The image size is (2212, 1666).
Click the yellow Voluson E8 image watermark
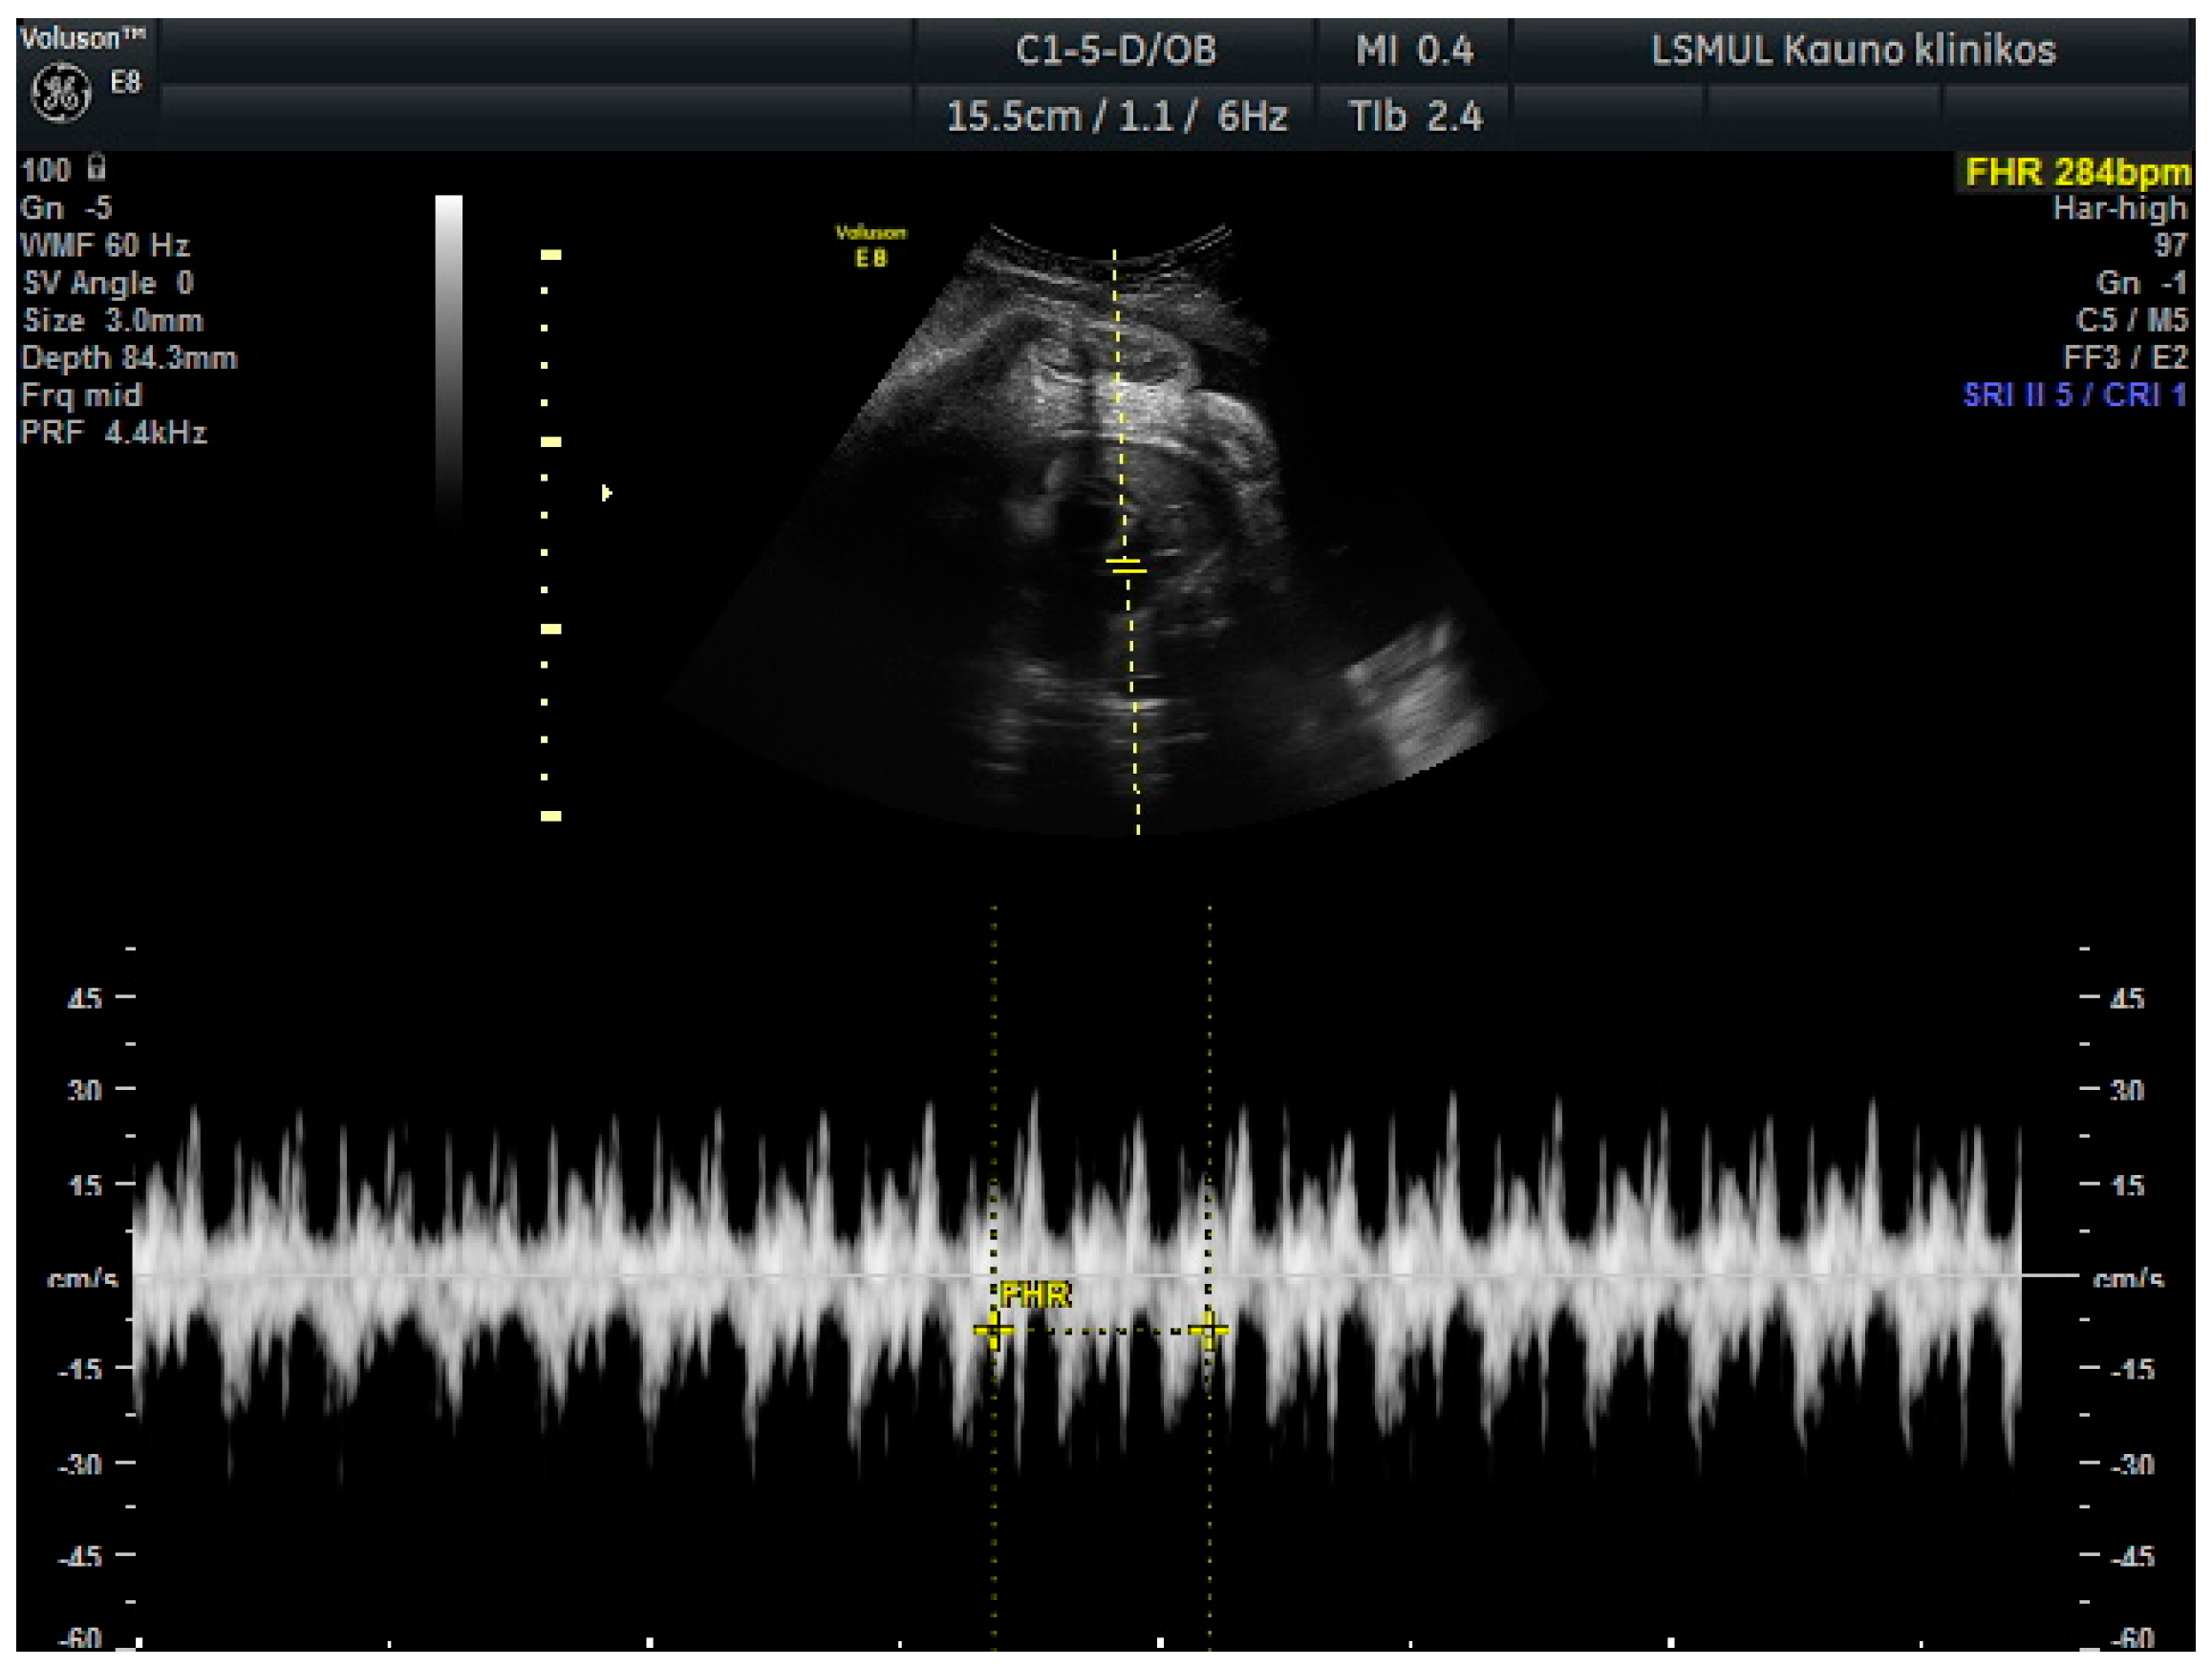[870, 246]
